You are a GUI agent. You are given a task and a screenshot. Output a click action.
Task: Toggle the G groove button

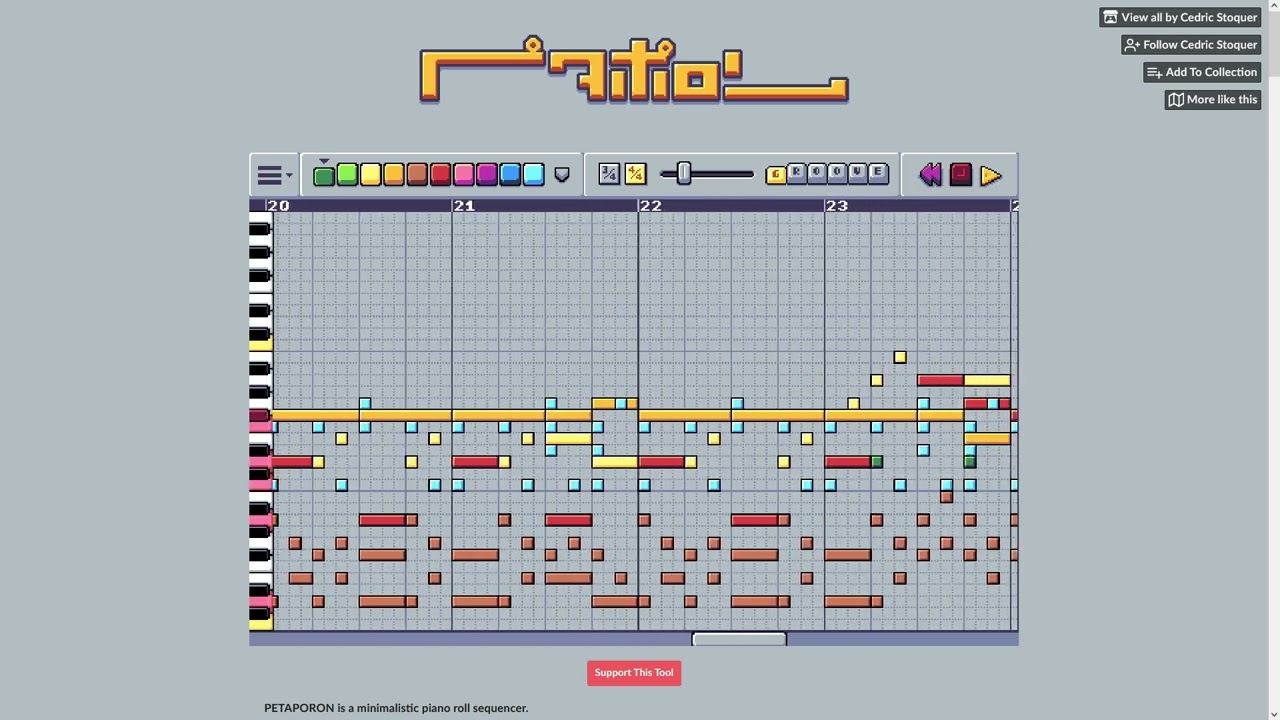(776, 175)
